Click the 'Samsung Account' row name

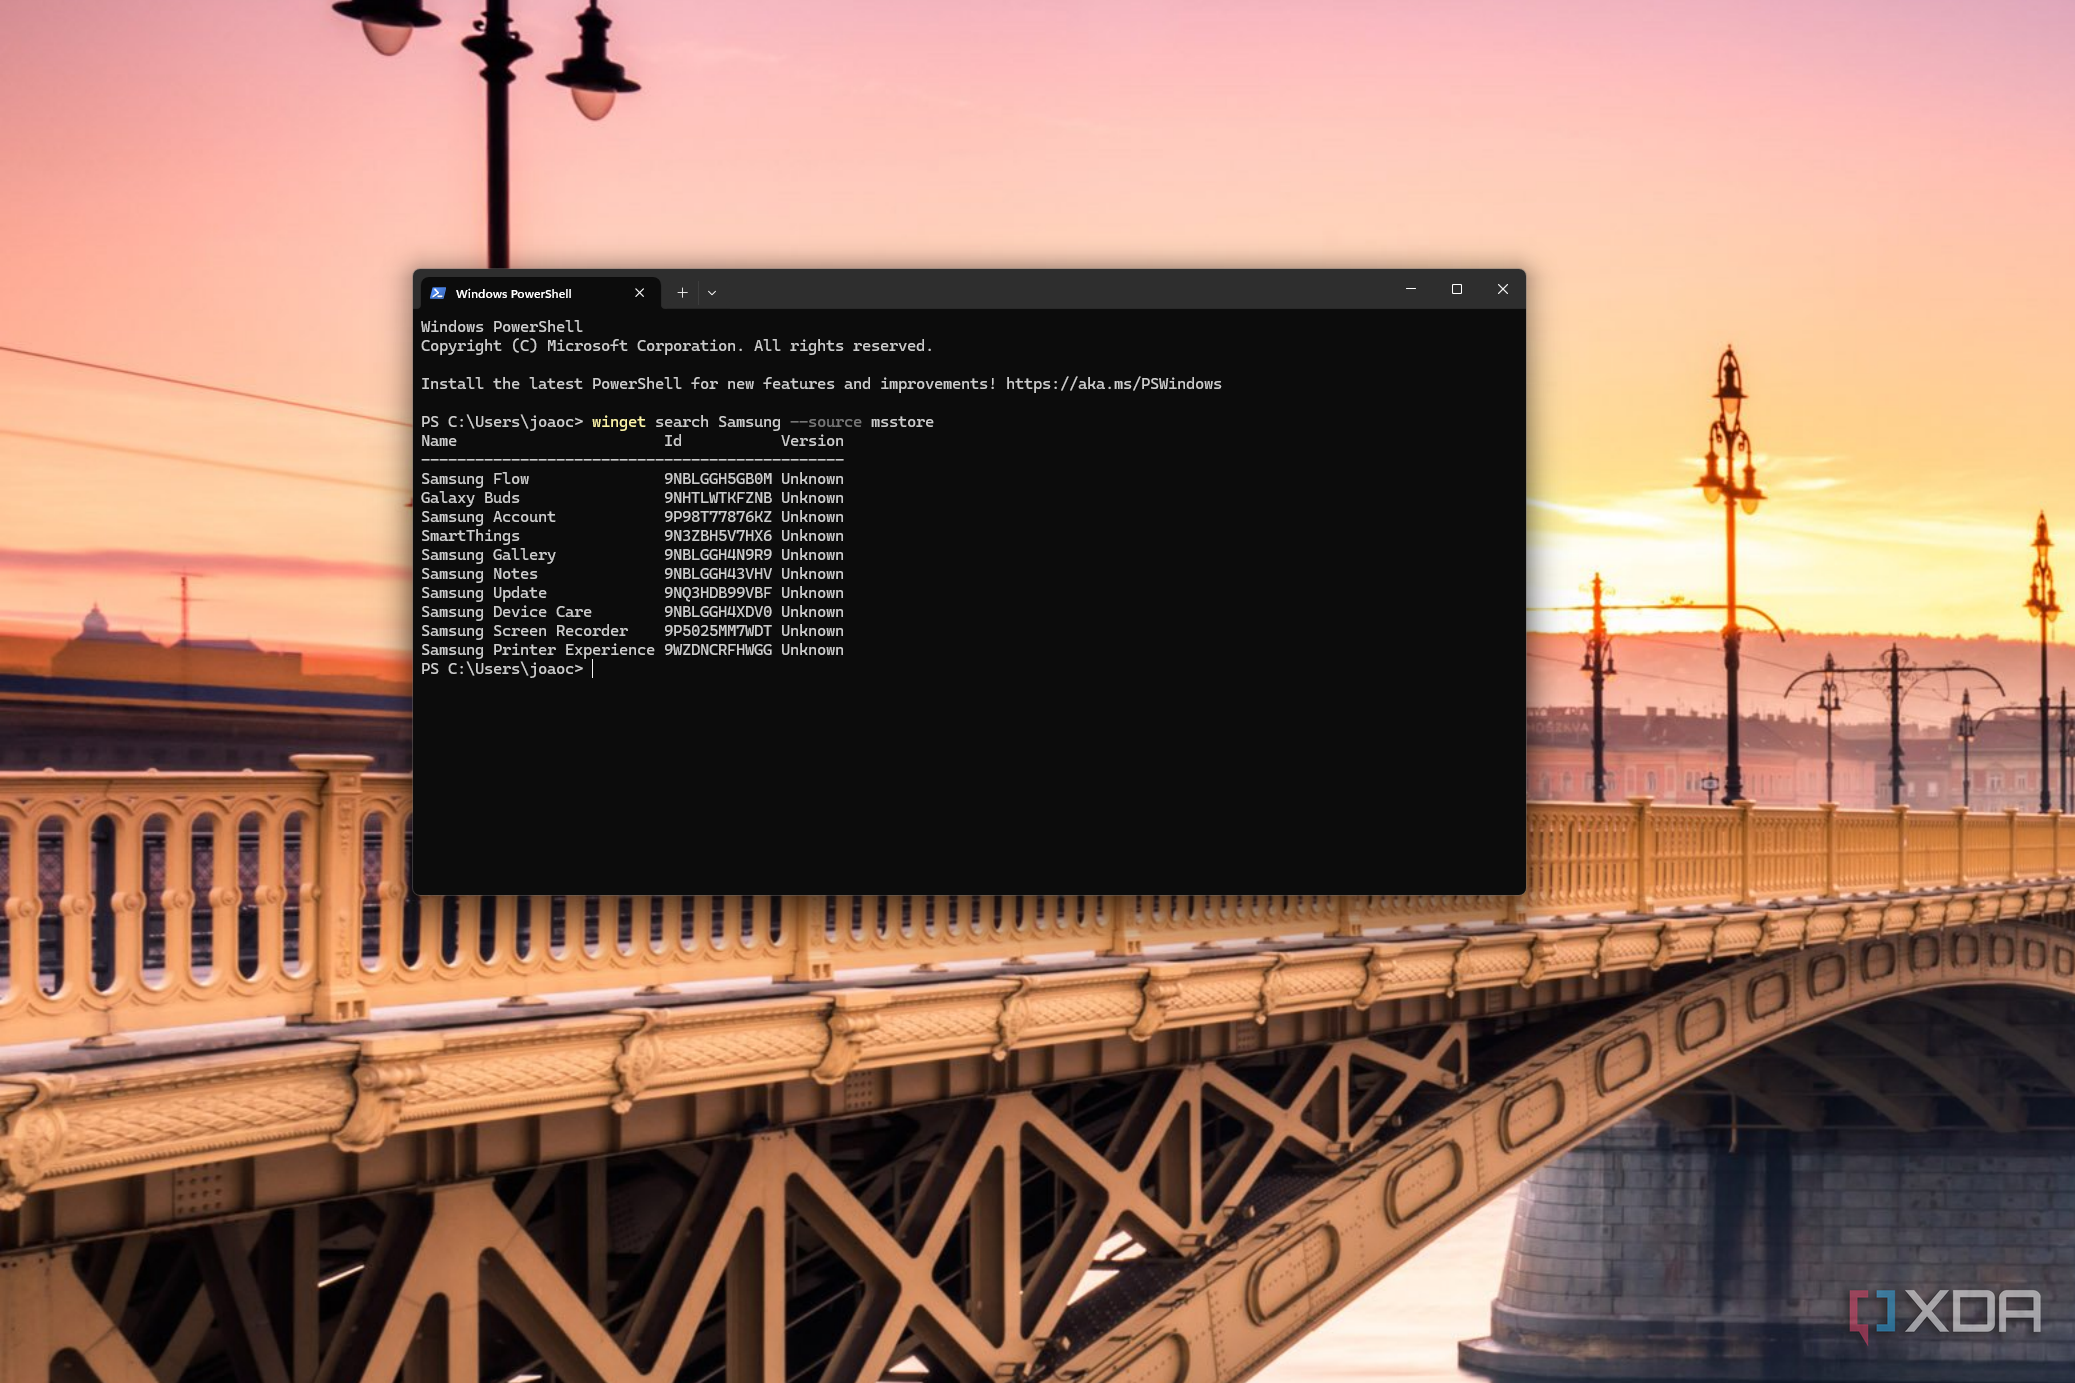point(488,517)
